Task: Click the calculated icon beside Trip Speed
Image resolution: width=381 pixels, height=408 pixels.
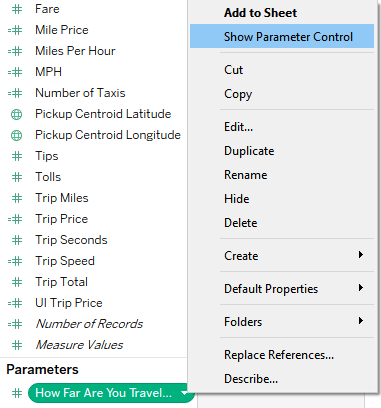Action: coord(15,261)
